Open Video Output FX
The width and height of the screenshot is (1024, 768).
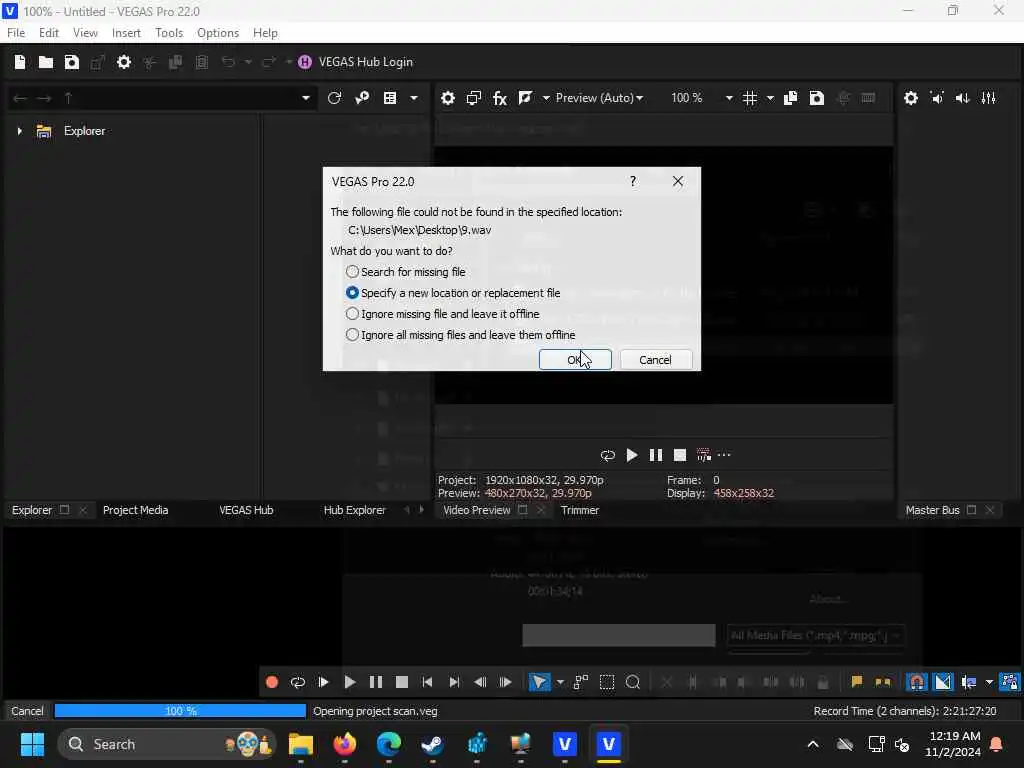[x=500, y=98]
